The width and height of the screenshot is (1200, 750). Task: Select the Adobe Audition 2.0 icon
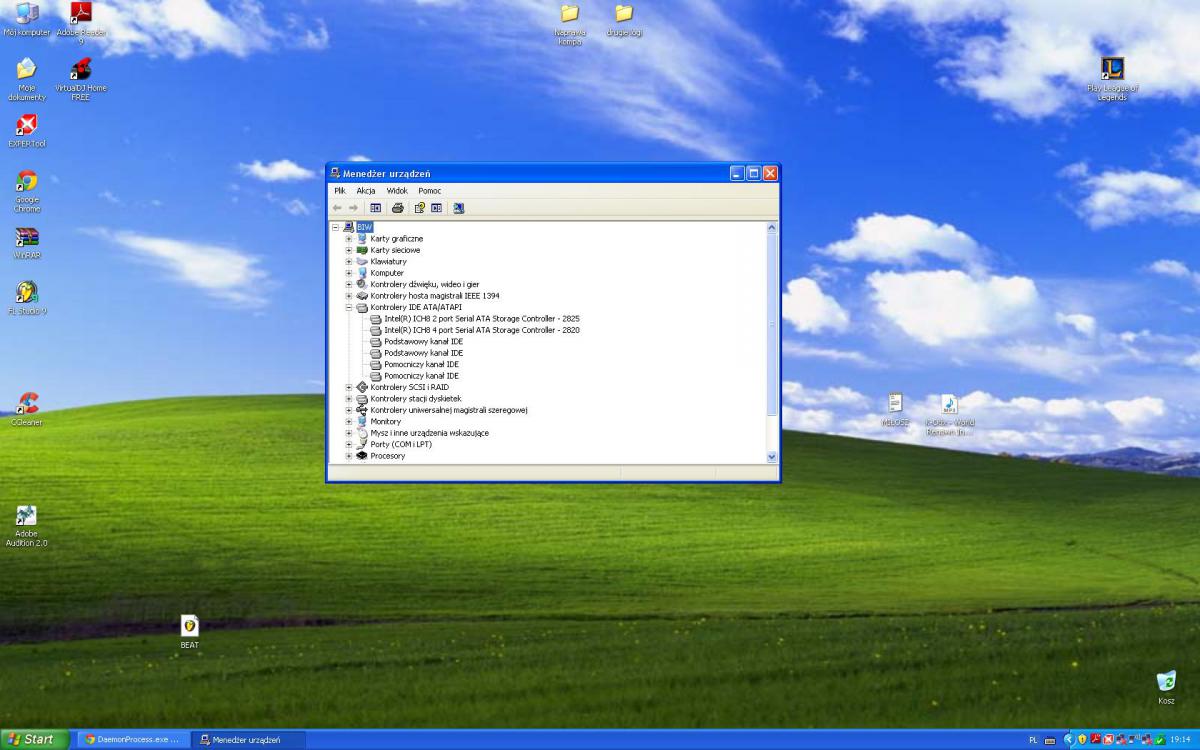27,526
